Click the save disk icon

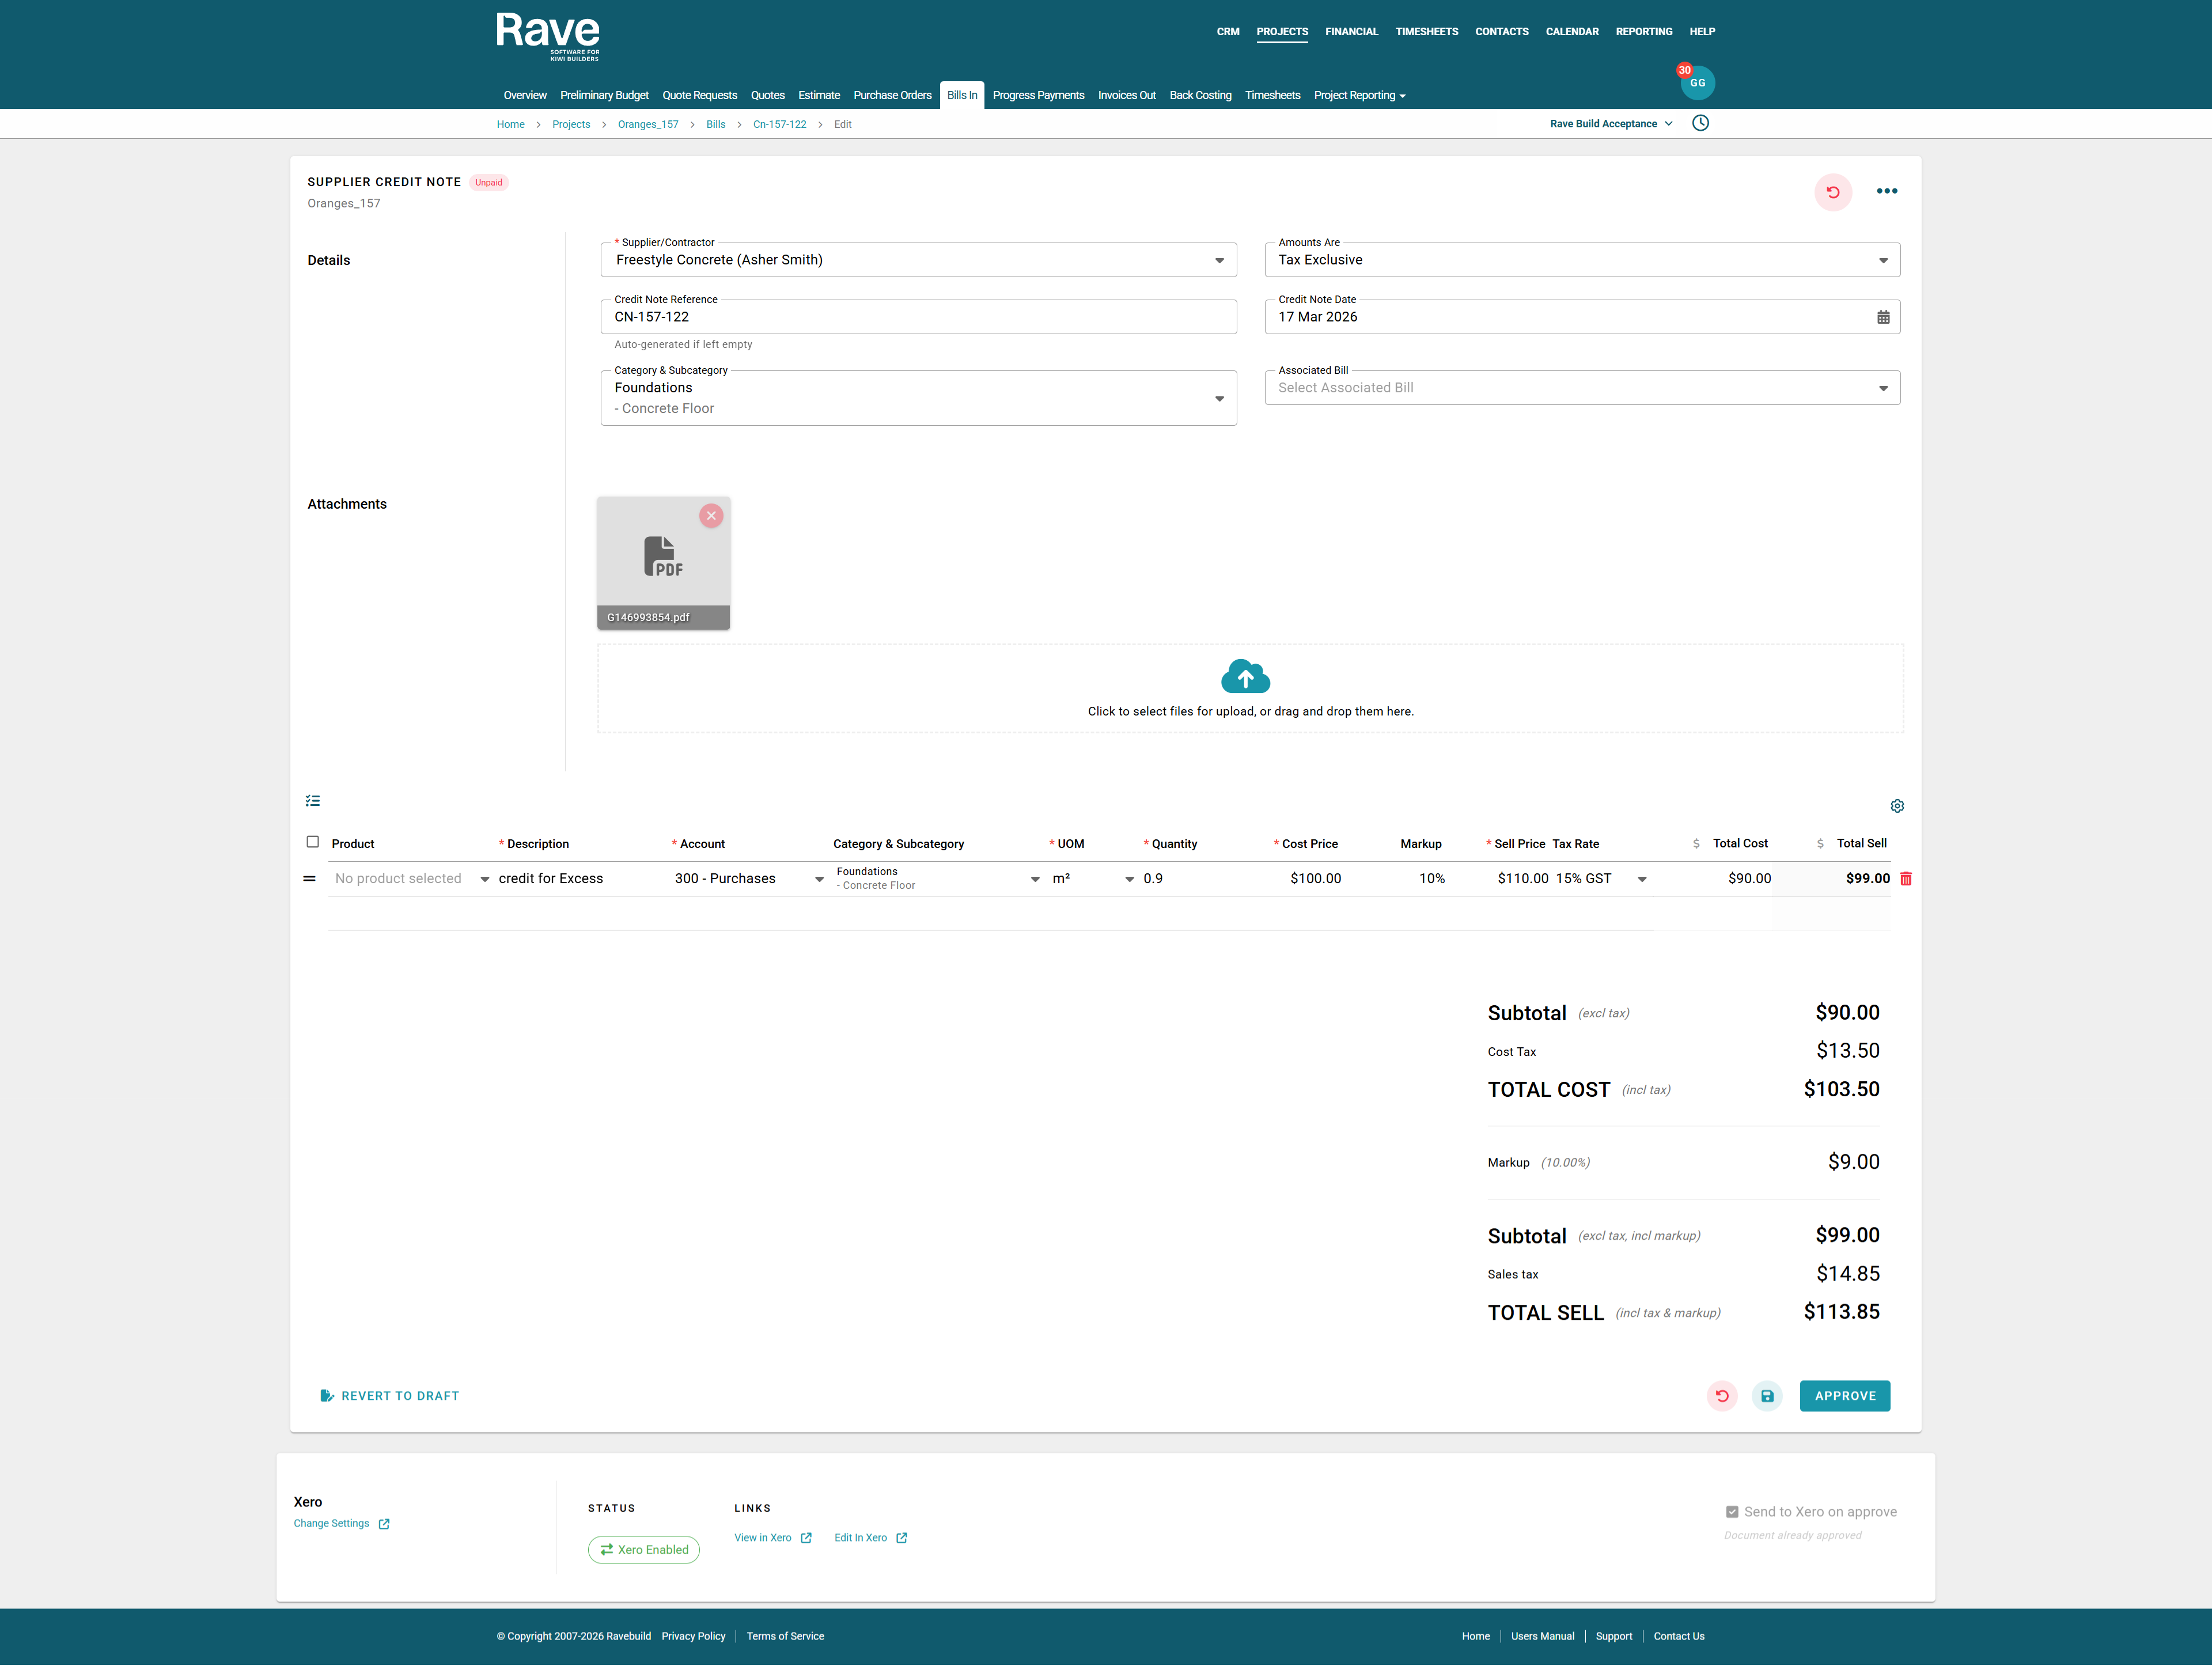tap(1767, 1396)
